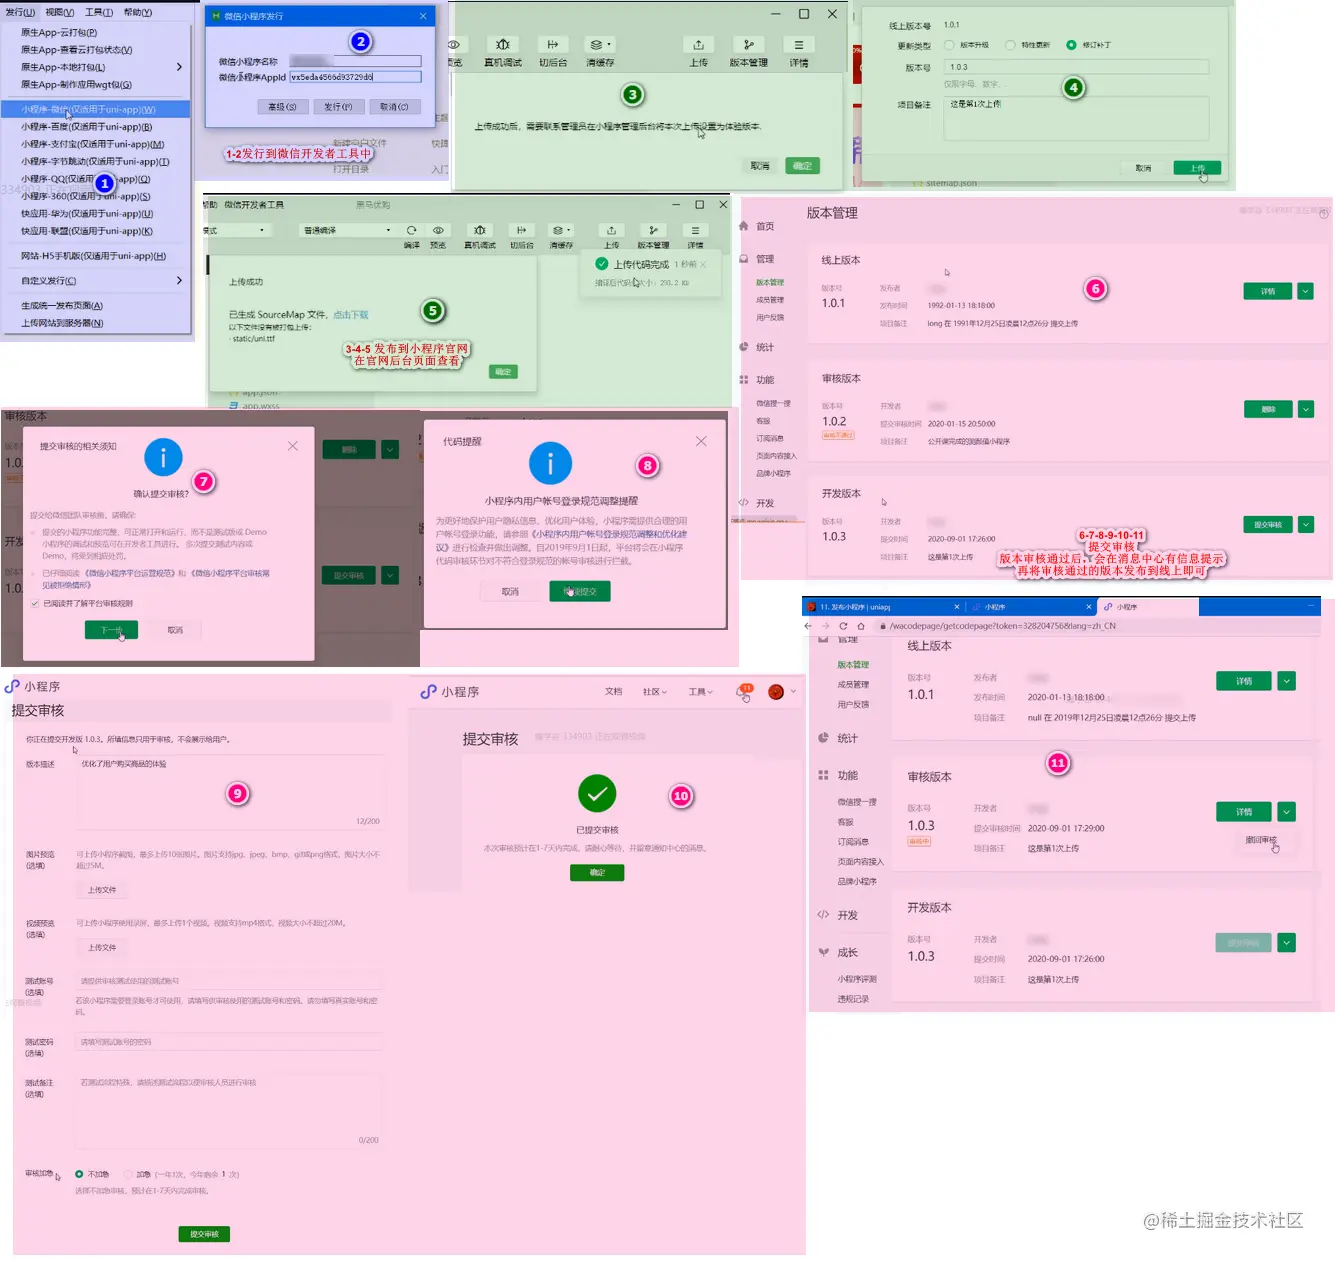Click notification bell icon with red badge
Image resolution: width=1335 pixels, height=1262 pixels.
click(x=744, y=693)
